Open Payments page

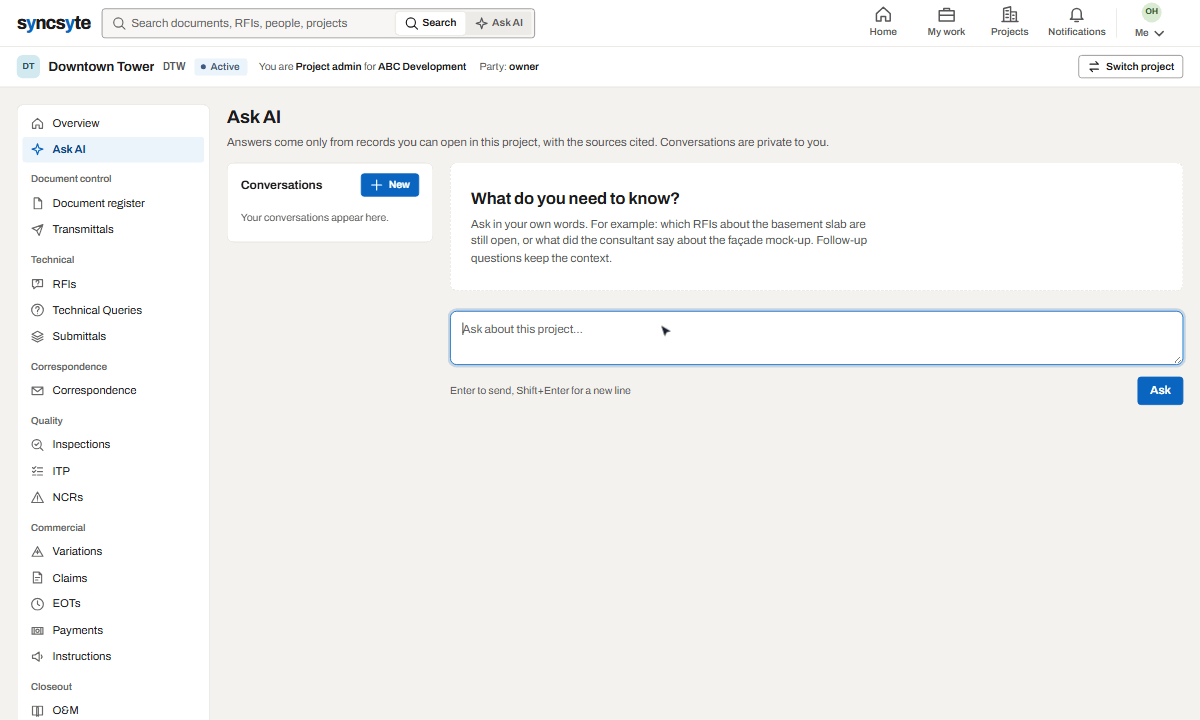coord(113,630)
